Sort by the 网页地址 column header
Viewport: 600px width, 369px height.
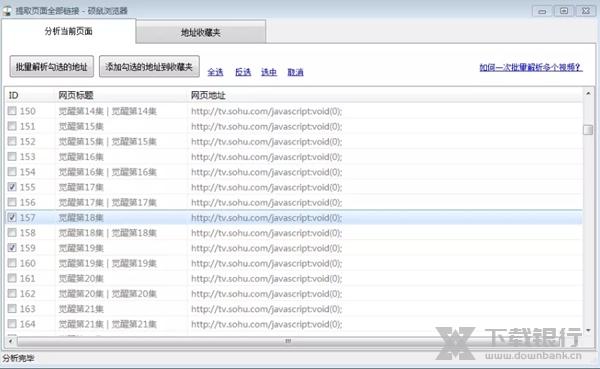(x=385, y=95)
